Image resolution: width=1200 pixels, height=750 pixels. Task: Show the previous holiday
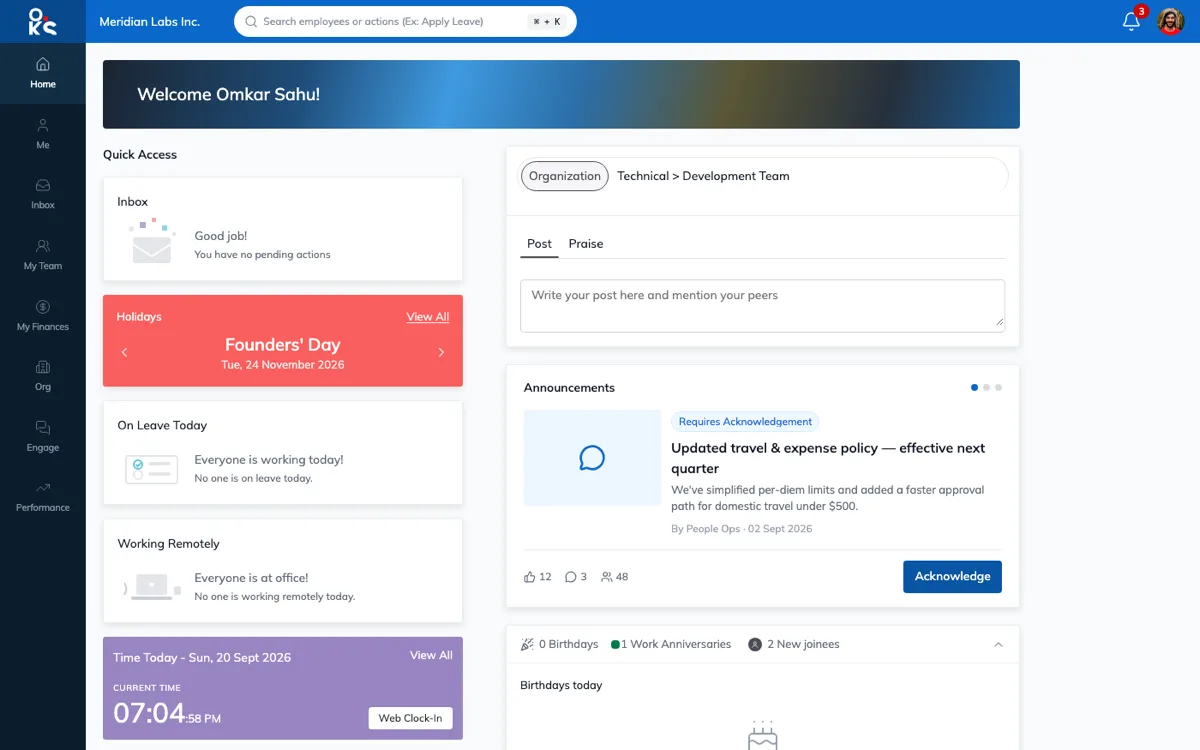point(124,352)
